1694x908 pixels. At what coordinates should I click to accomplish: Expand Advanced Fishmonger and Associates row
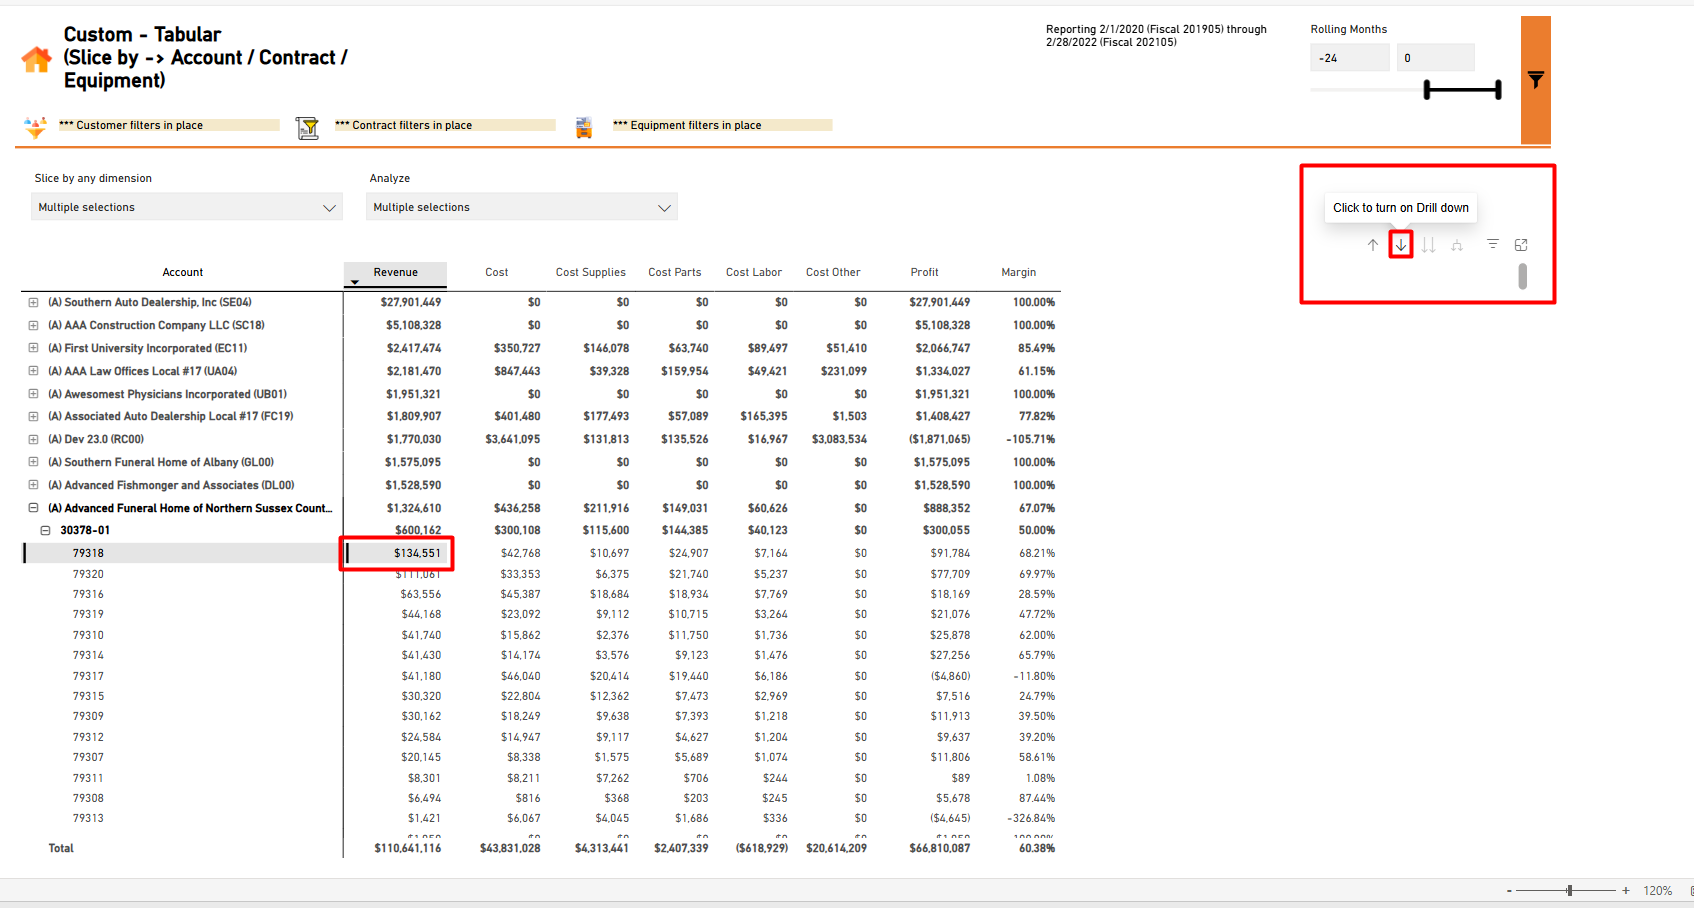[33, 485]
